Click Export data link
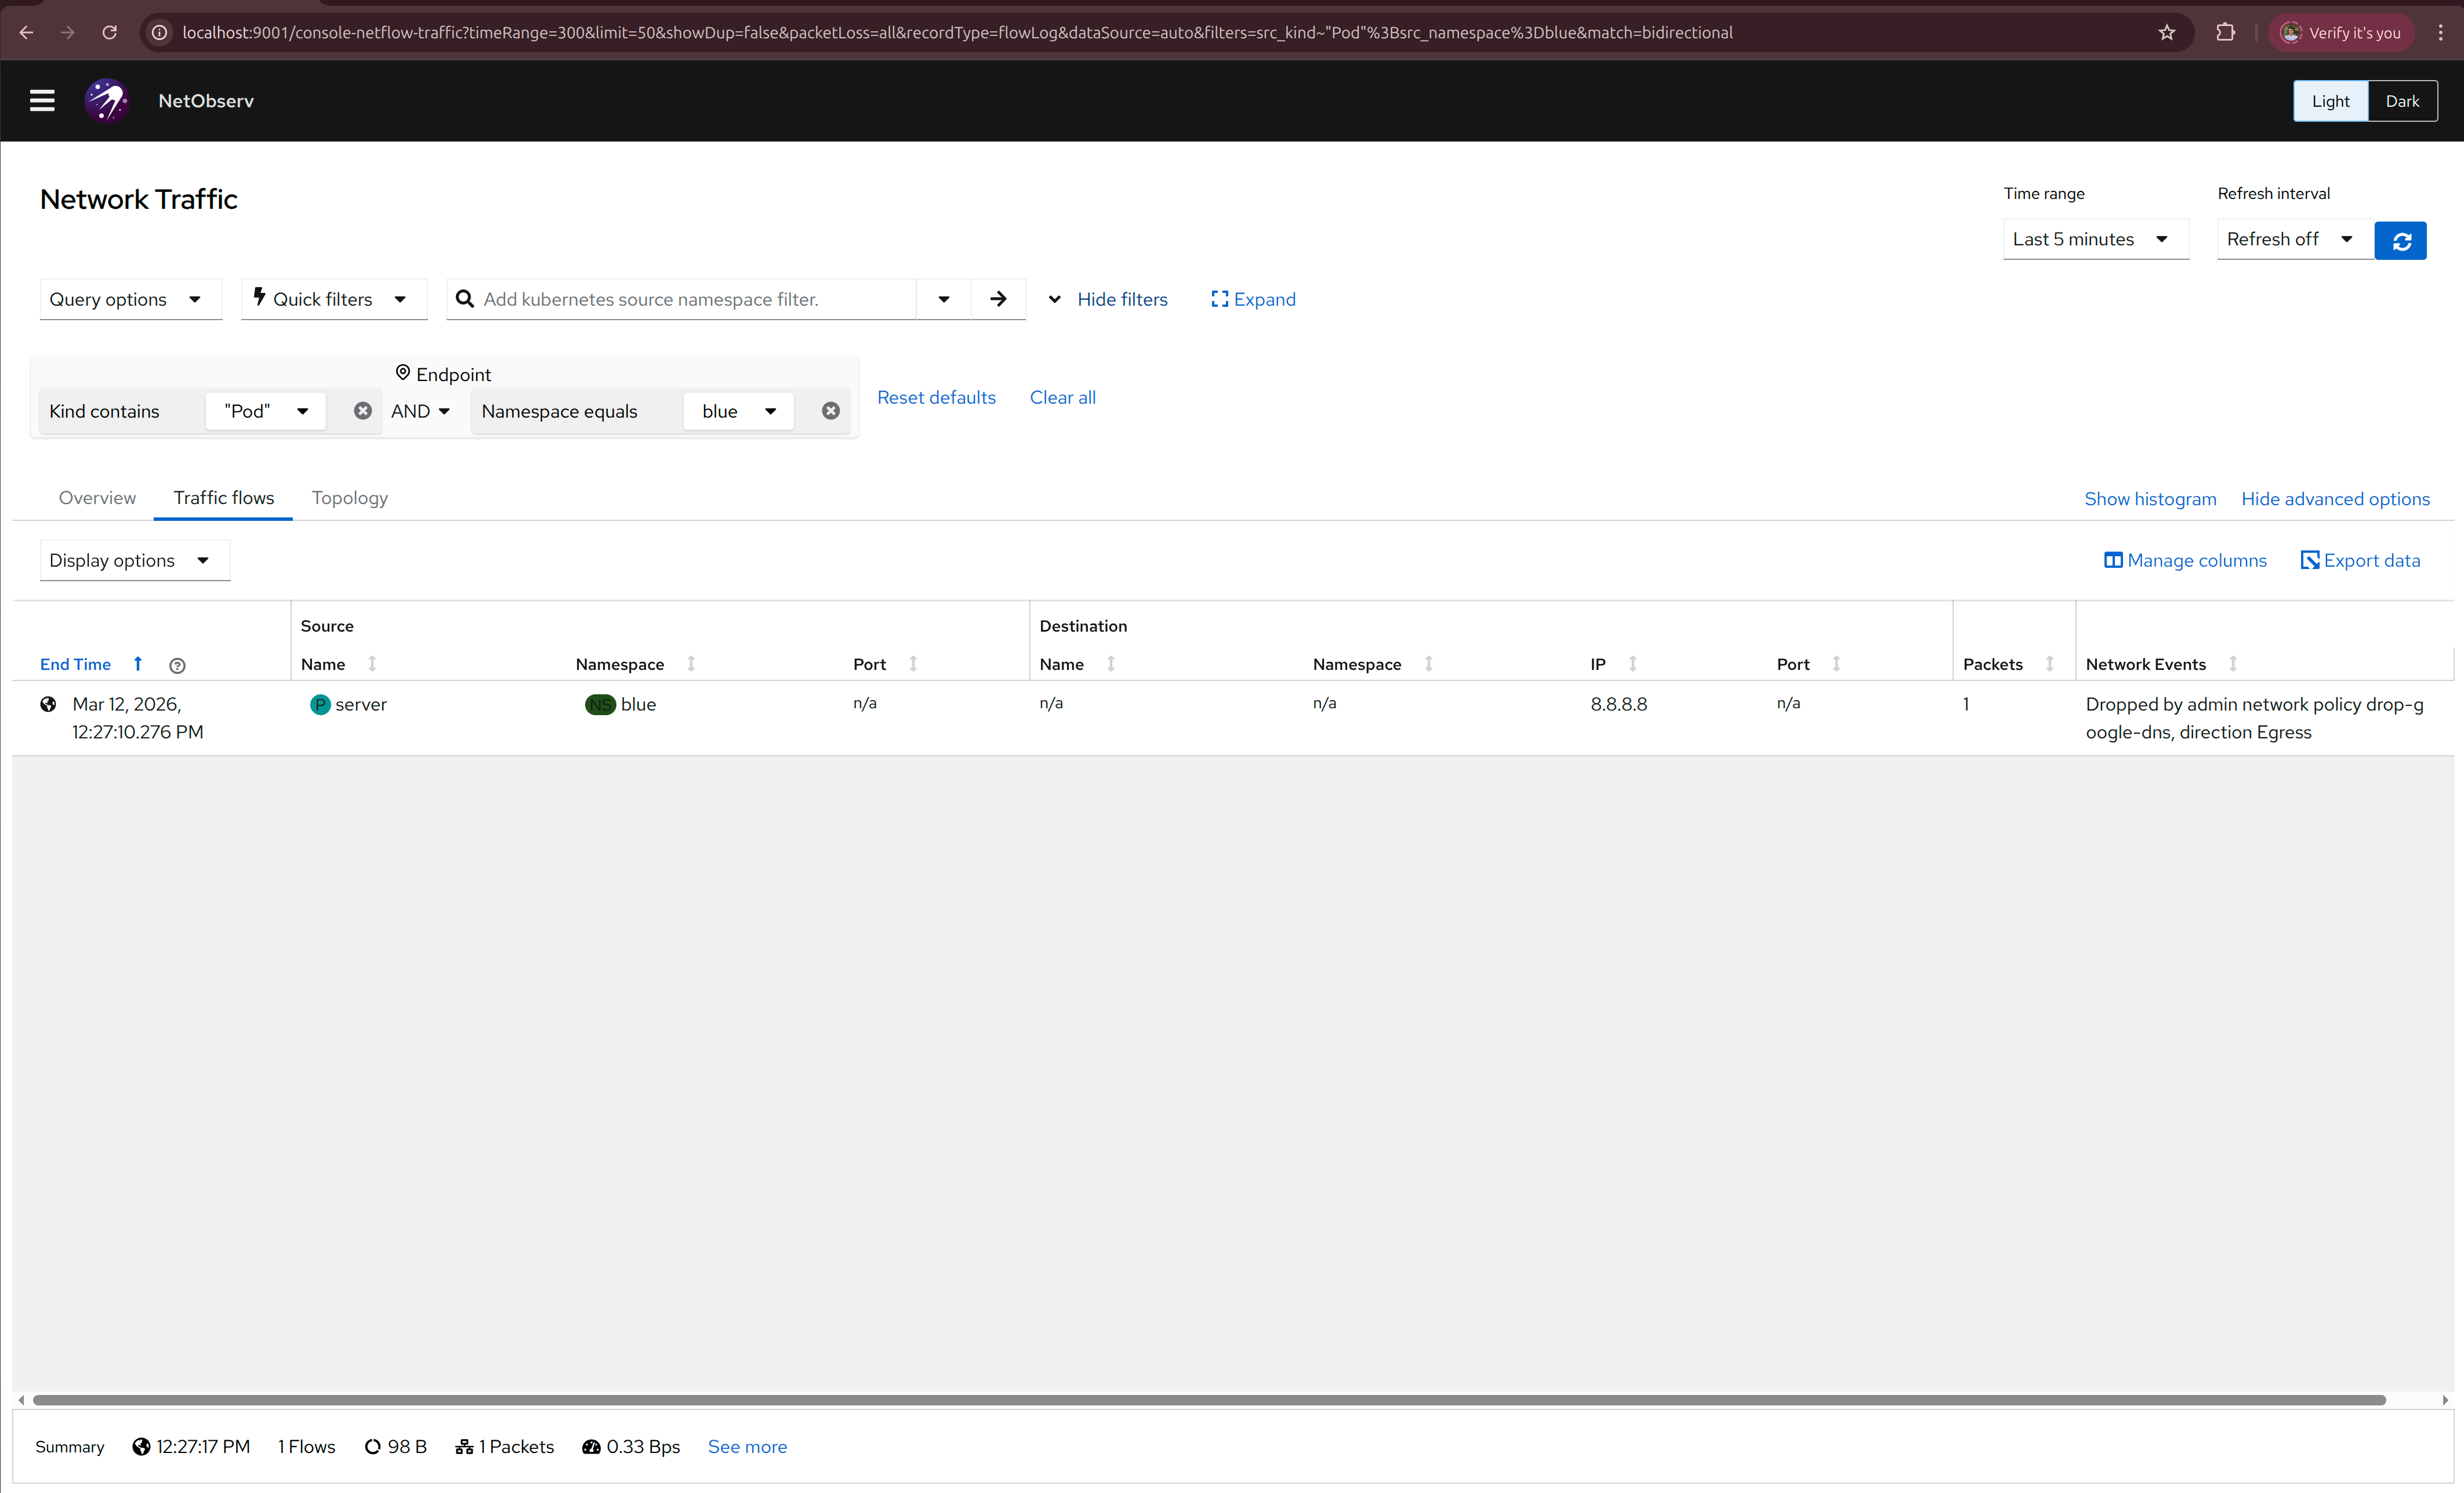2464x1493 pixels. 2360,561
